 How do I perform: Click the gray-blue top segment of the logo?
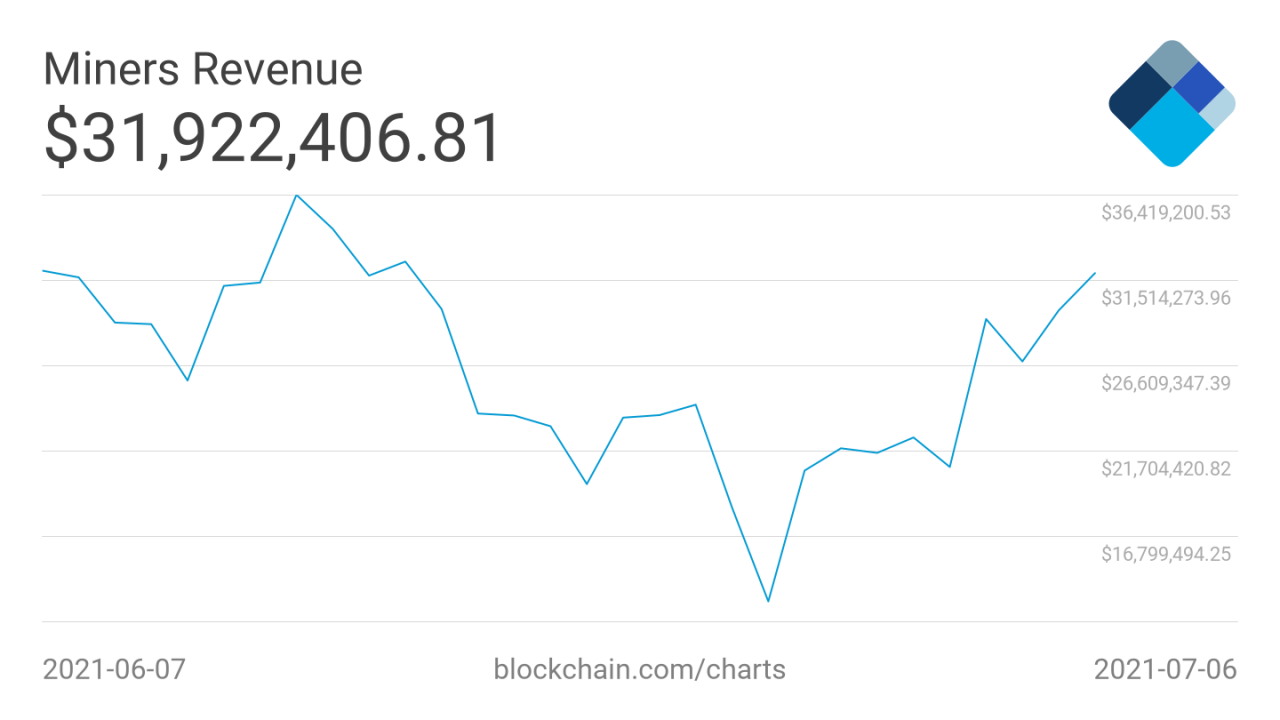(1172, 64)
